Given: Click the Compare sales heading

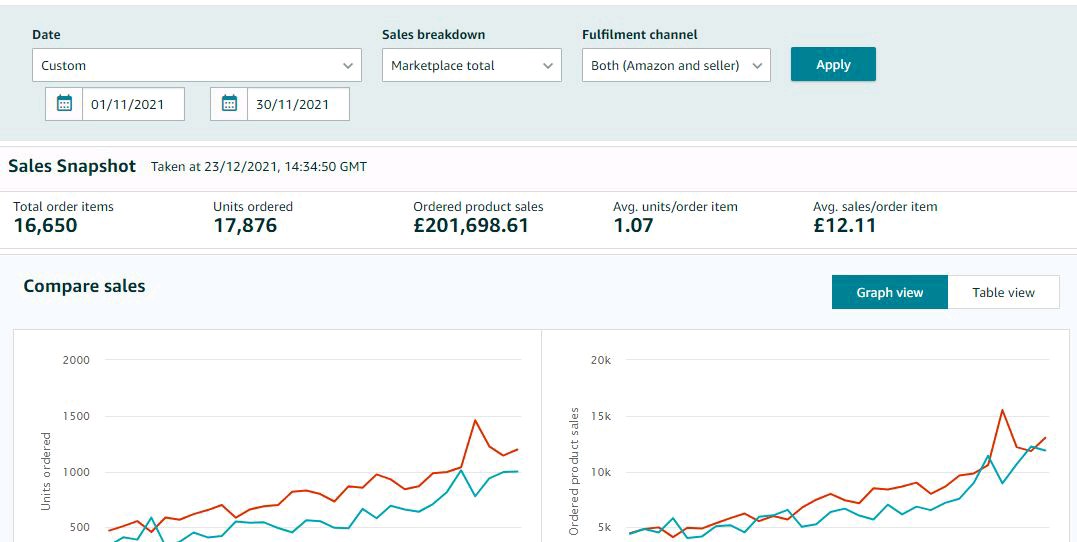Looking at the screenshot, I should point(84,286).
